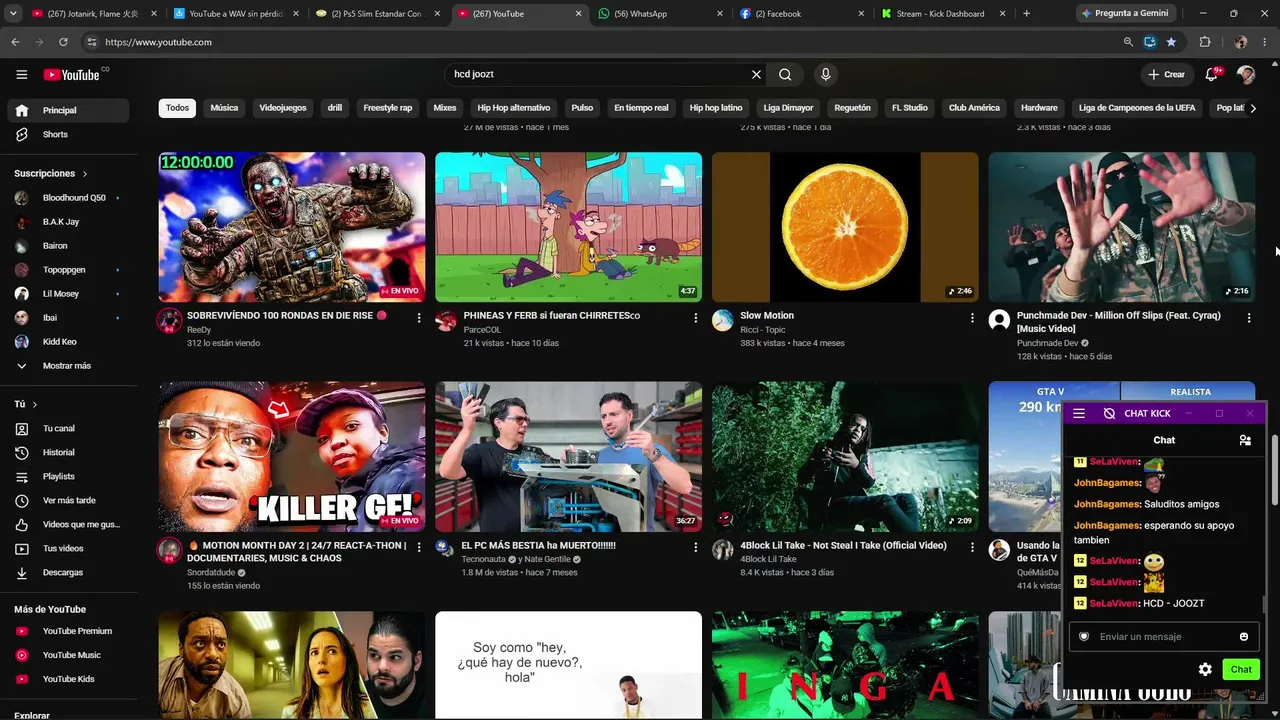
Task: Select the FL Studio filter chip
Action: tap(910, 108)
